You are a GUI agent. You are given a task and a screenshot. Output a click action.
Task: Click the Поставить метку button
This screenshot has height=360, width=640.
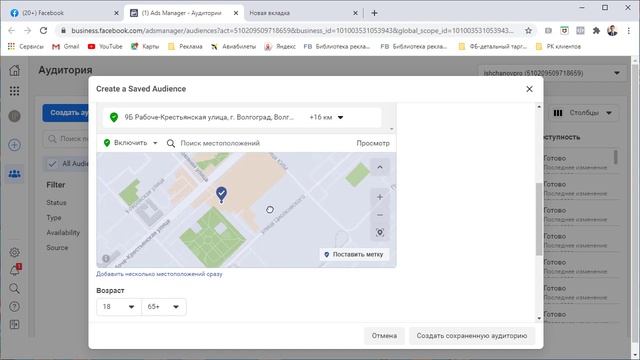tap(354, 254)
